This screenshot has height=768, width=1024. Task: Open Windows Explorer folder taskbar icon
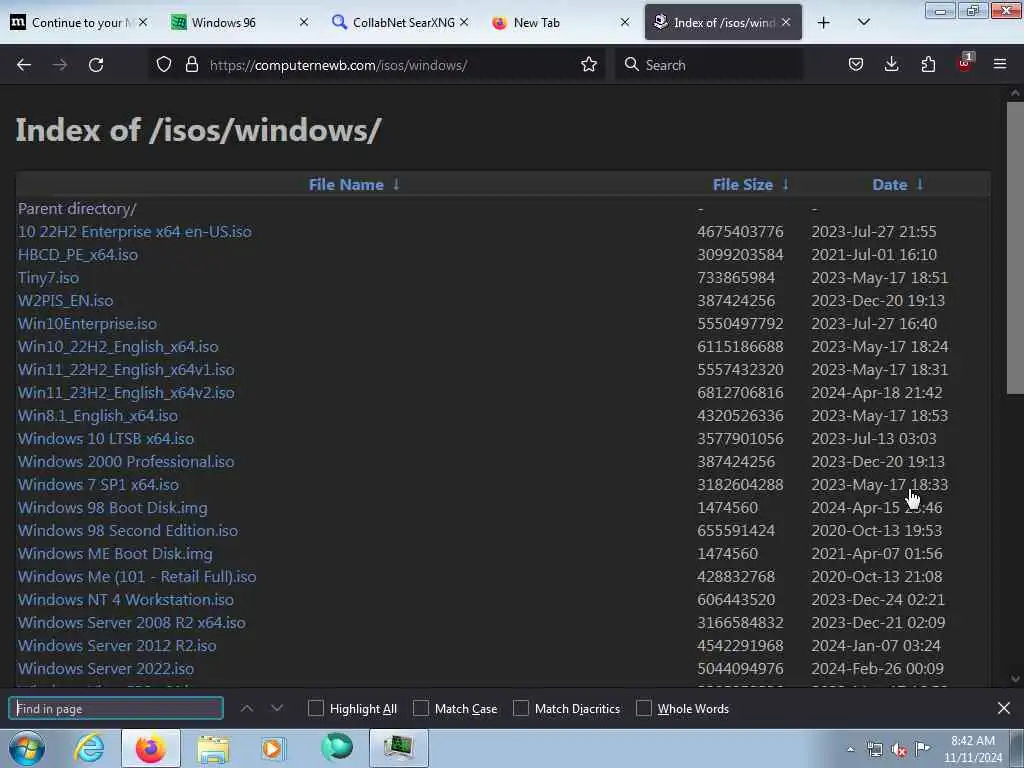point(213,748)
